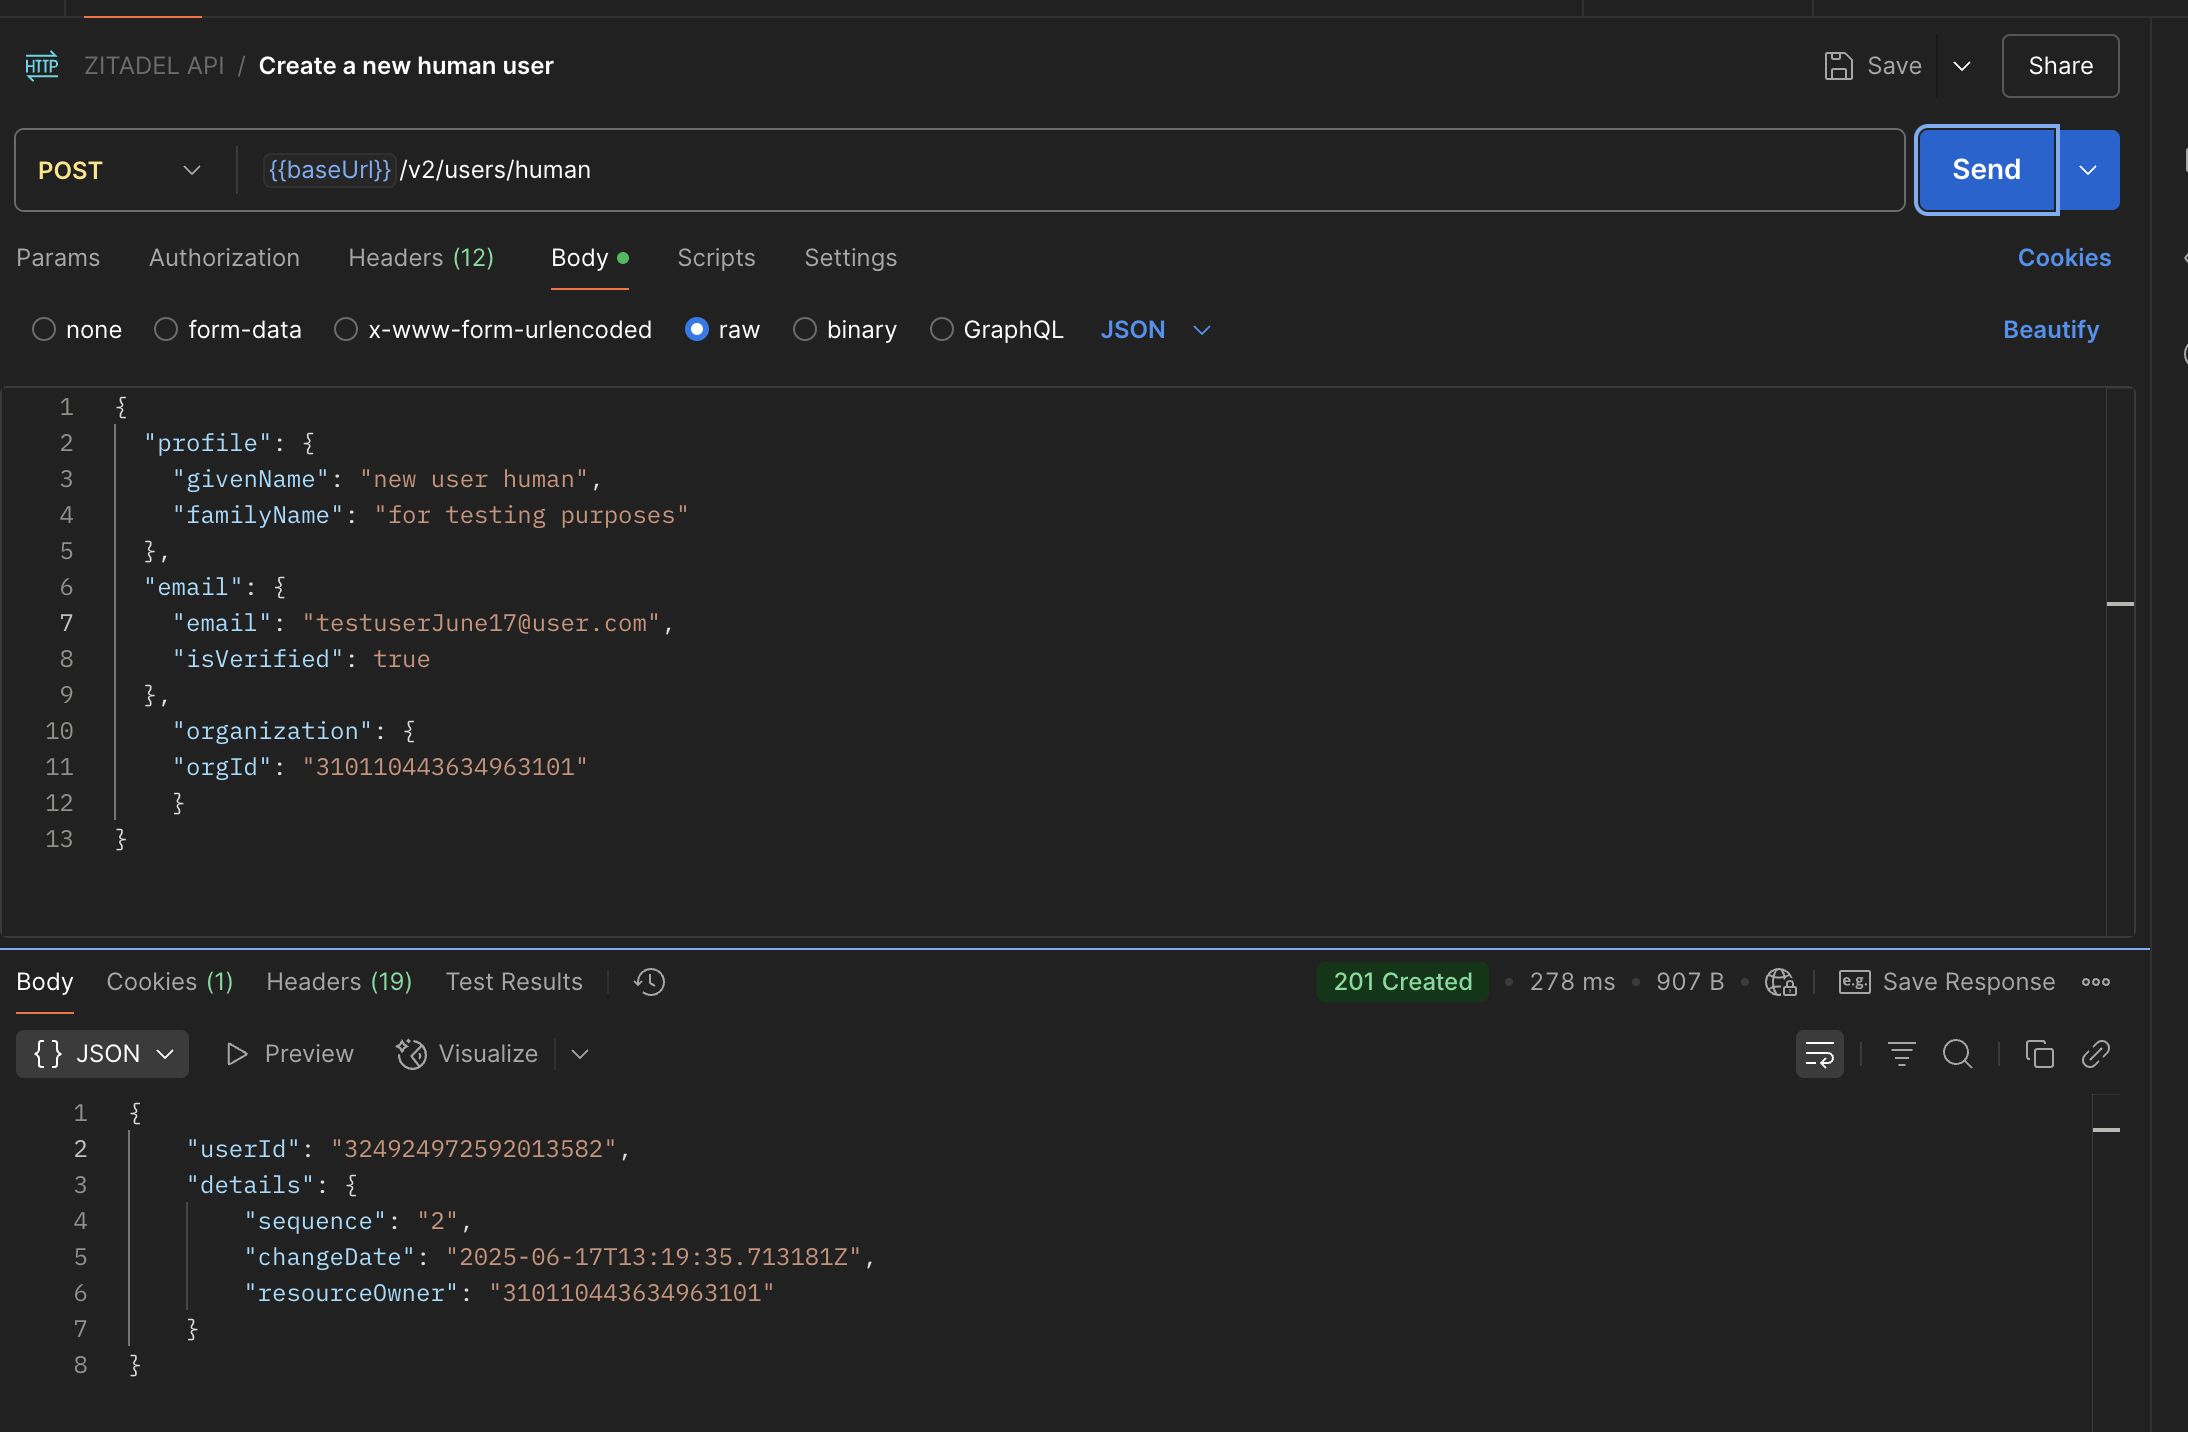Screen dimensions: 2188x1432
Task: Click the Save button label
Action: click(1895, 66)
